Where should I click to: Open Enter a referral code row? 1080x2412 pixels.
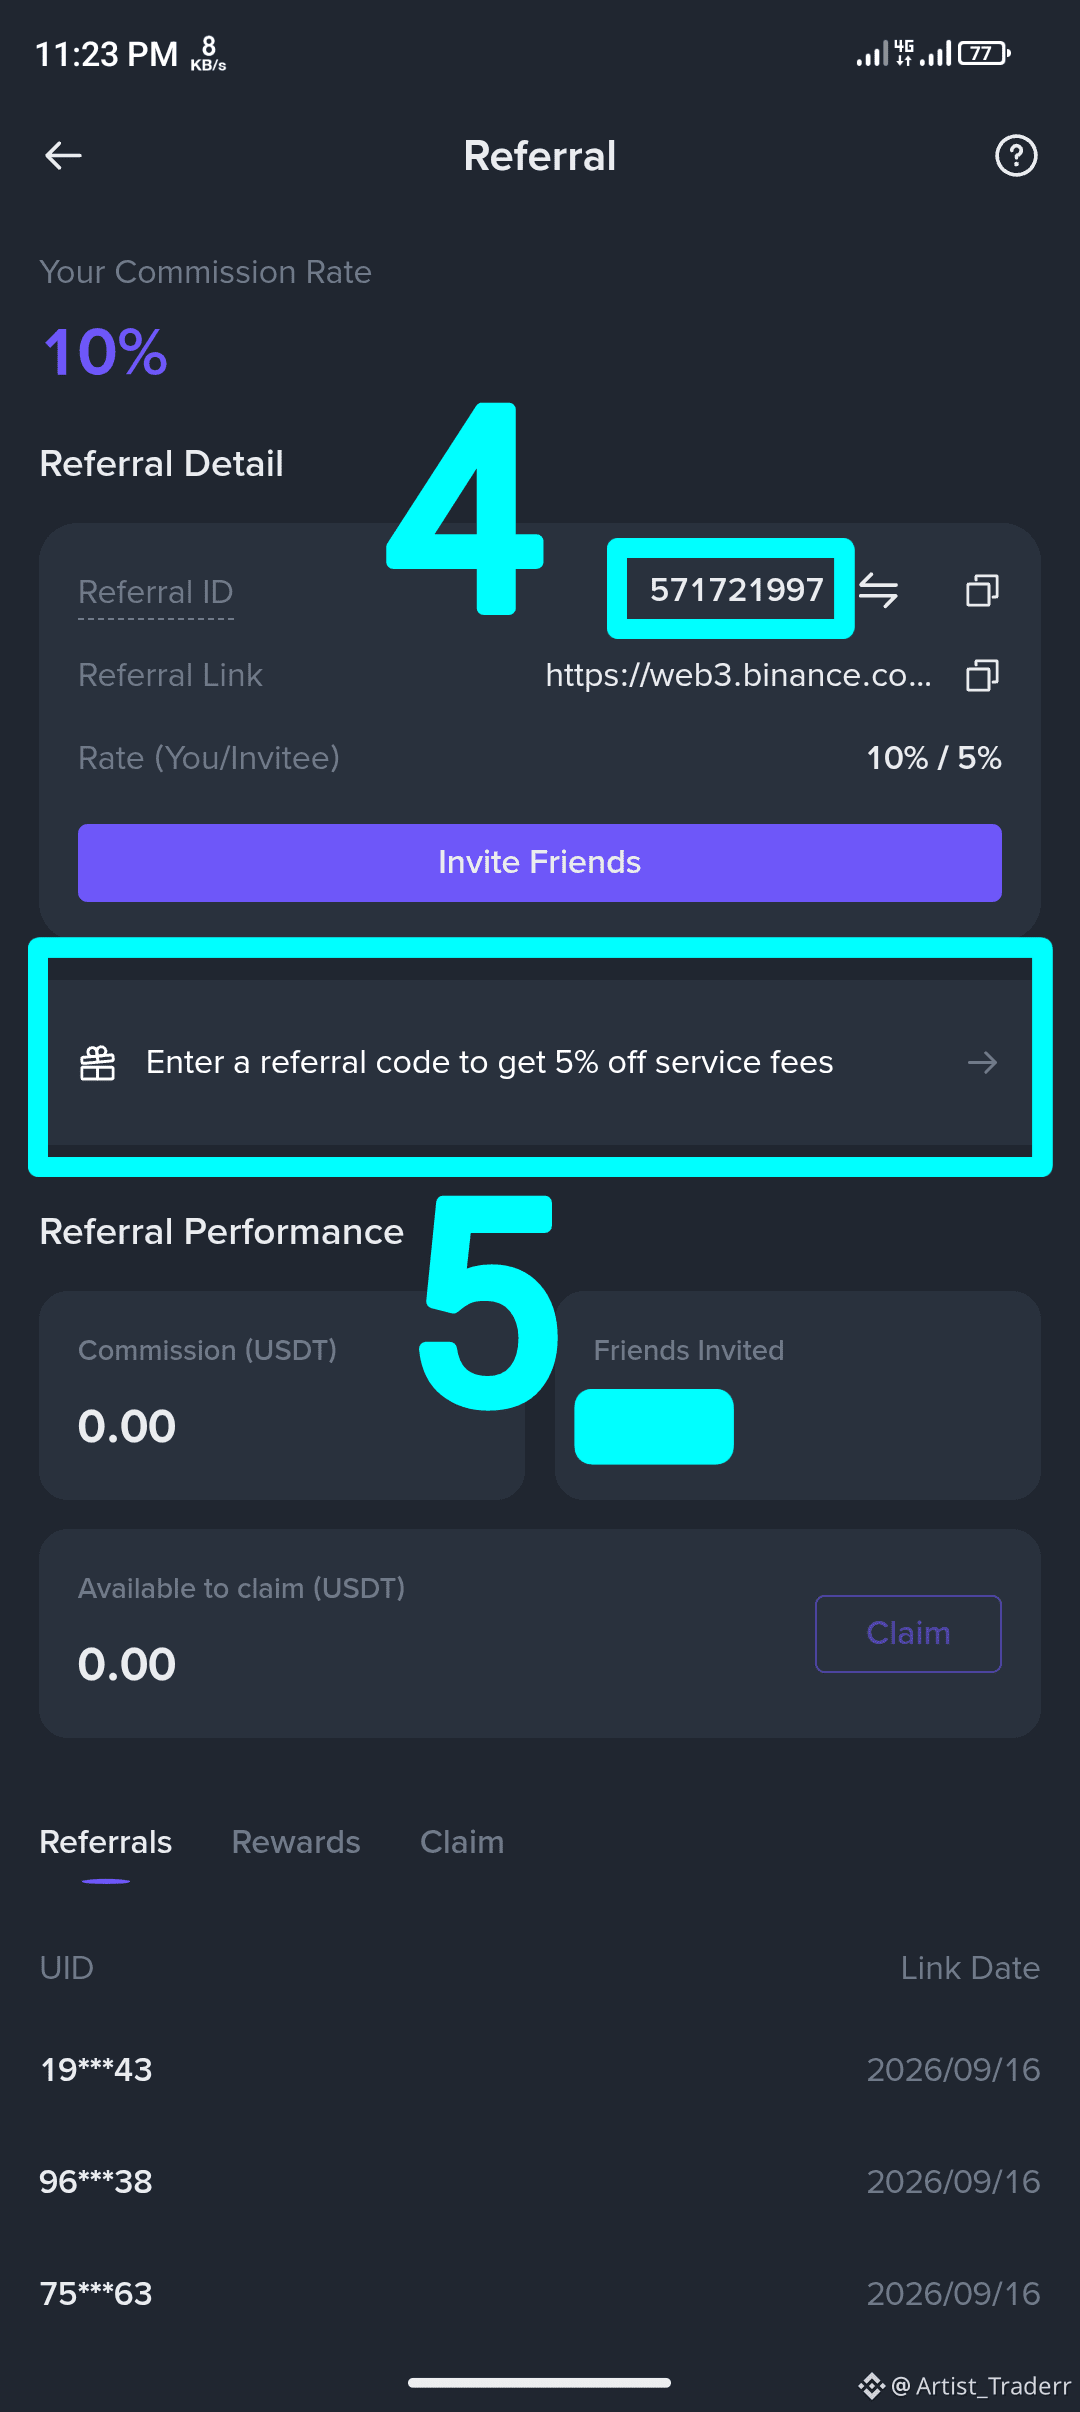click(x=540, y=1062)
